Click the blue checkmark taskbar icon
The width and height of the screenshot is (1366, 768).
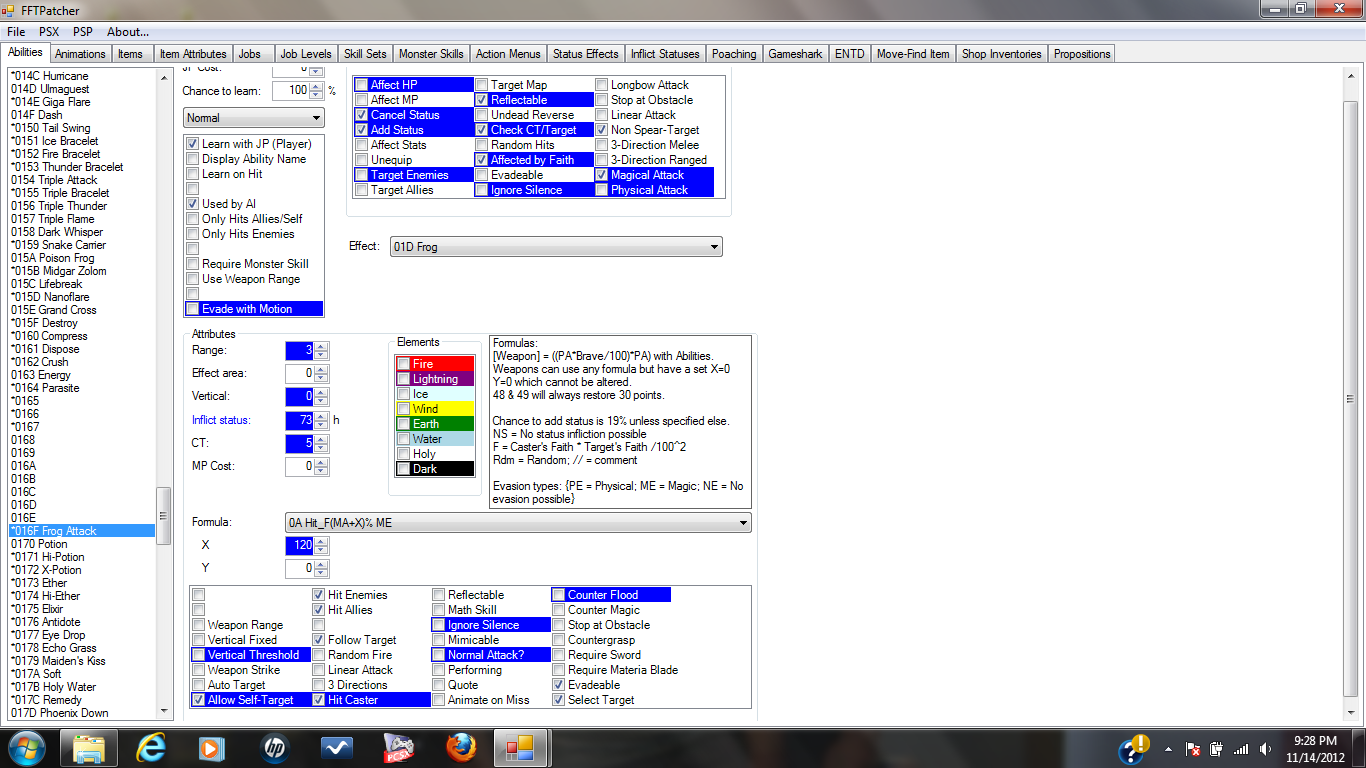(x=336, y=748)
